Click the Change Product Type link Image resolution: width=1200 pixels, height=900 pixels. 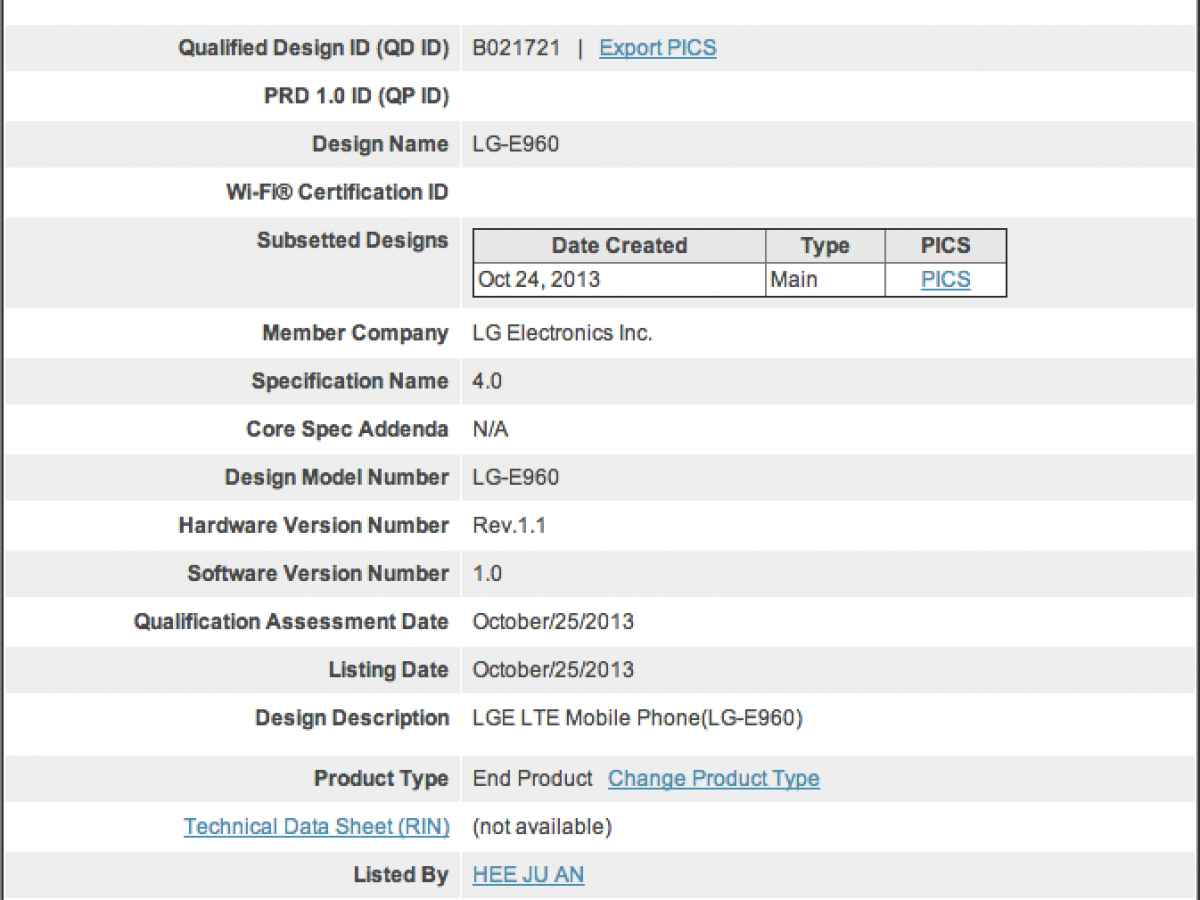(x=713, y=778)
